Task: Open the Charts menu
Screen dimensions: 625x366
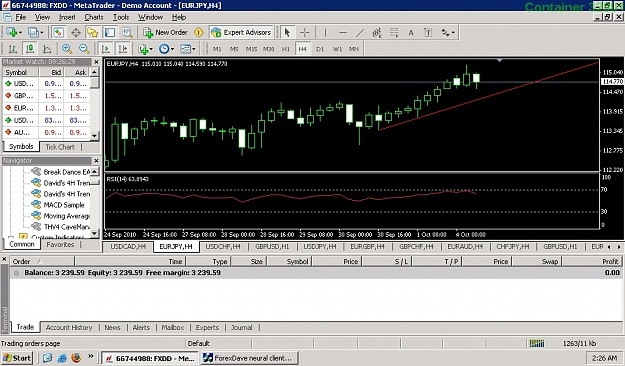Action: pyautogui.click(x=94, y=17)
